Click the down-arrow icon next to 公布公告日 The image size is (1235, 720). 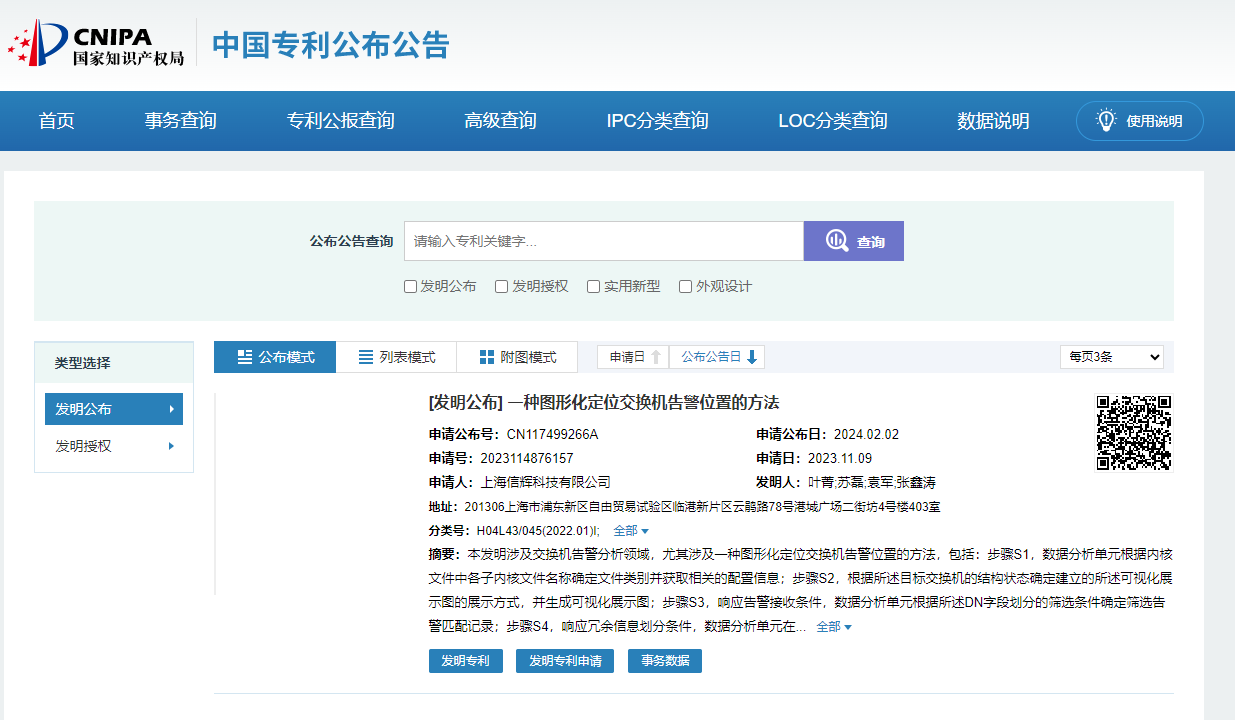[x=752, y=357]
